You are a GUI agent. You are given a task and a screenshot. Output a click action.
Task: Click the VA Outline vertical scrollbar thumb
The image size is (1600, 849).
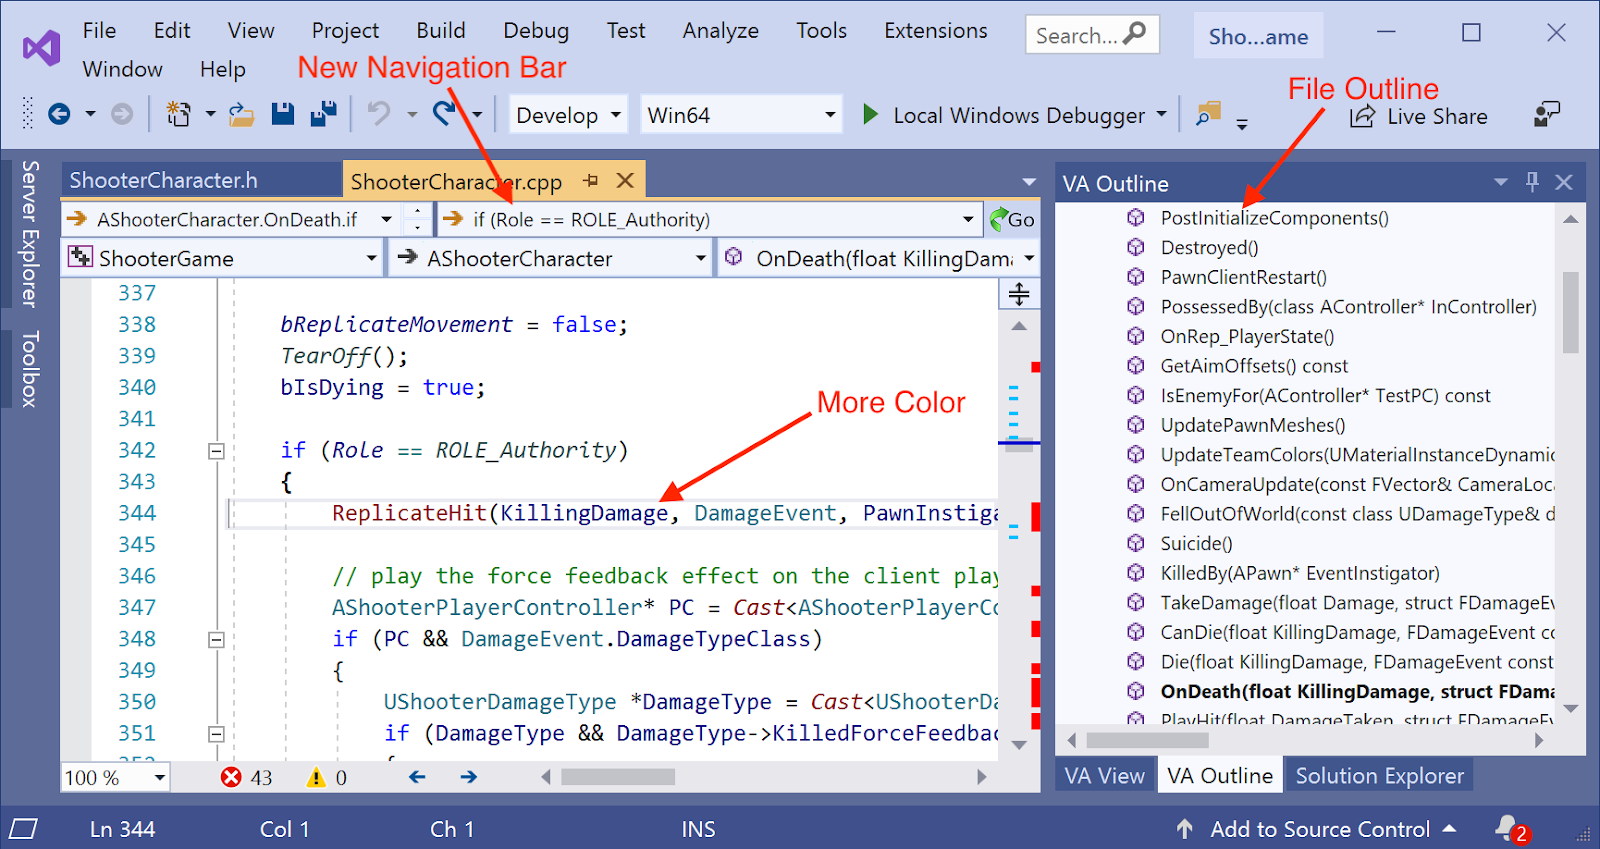1570,312
